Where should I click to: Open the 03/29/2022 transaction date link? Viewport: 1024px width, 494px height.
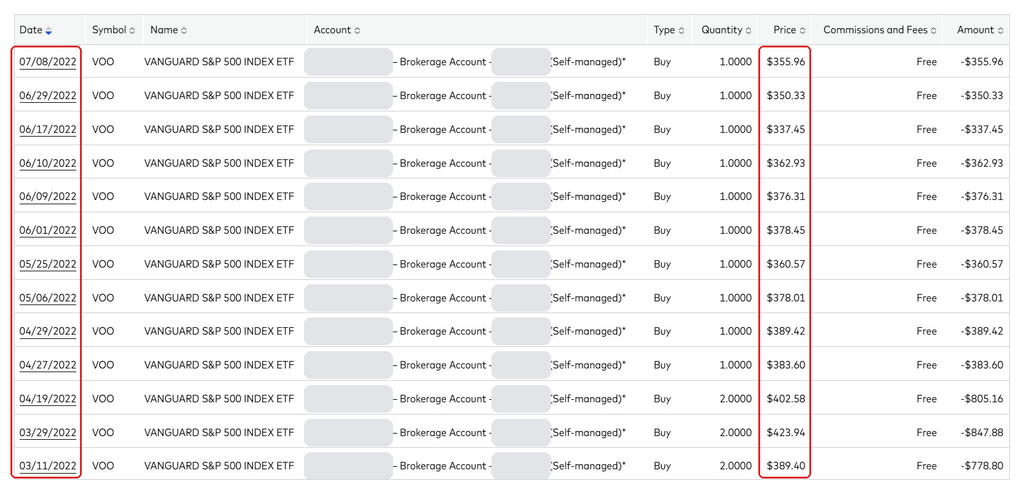tap(48, 433)
